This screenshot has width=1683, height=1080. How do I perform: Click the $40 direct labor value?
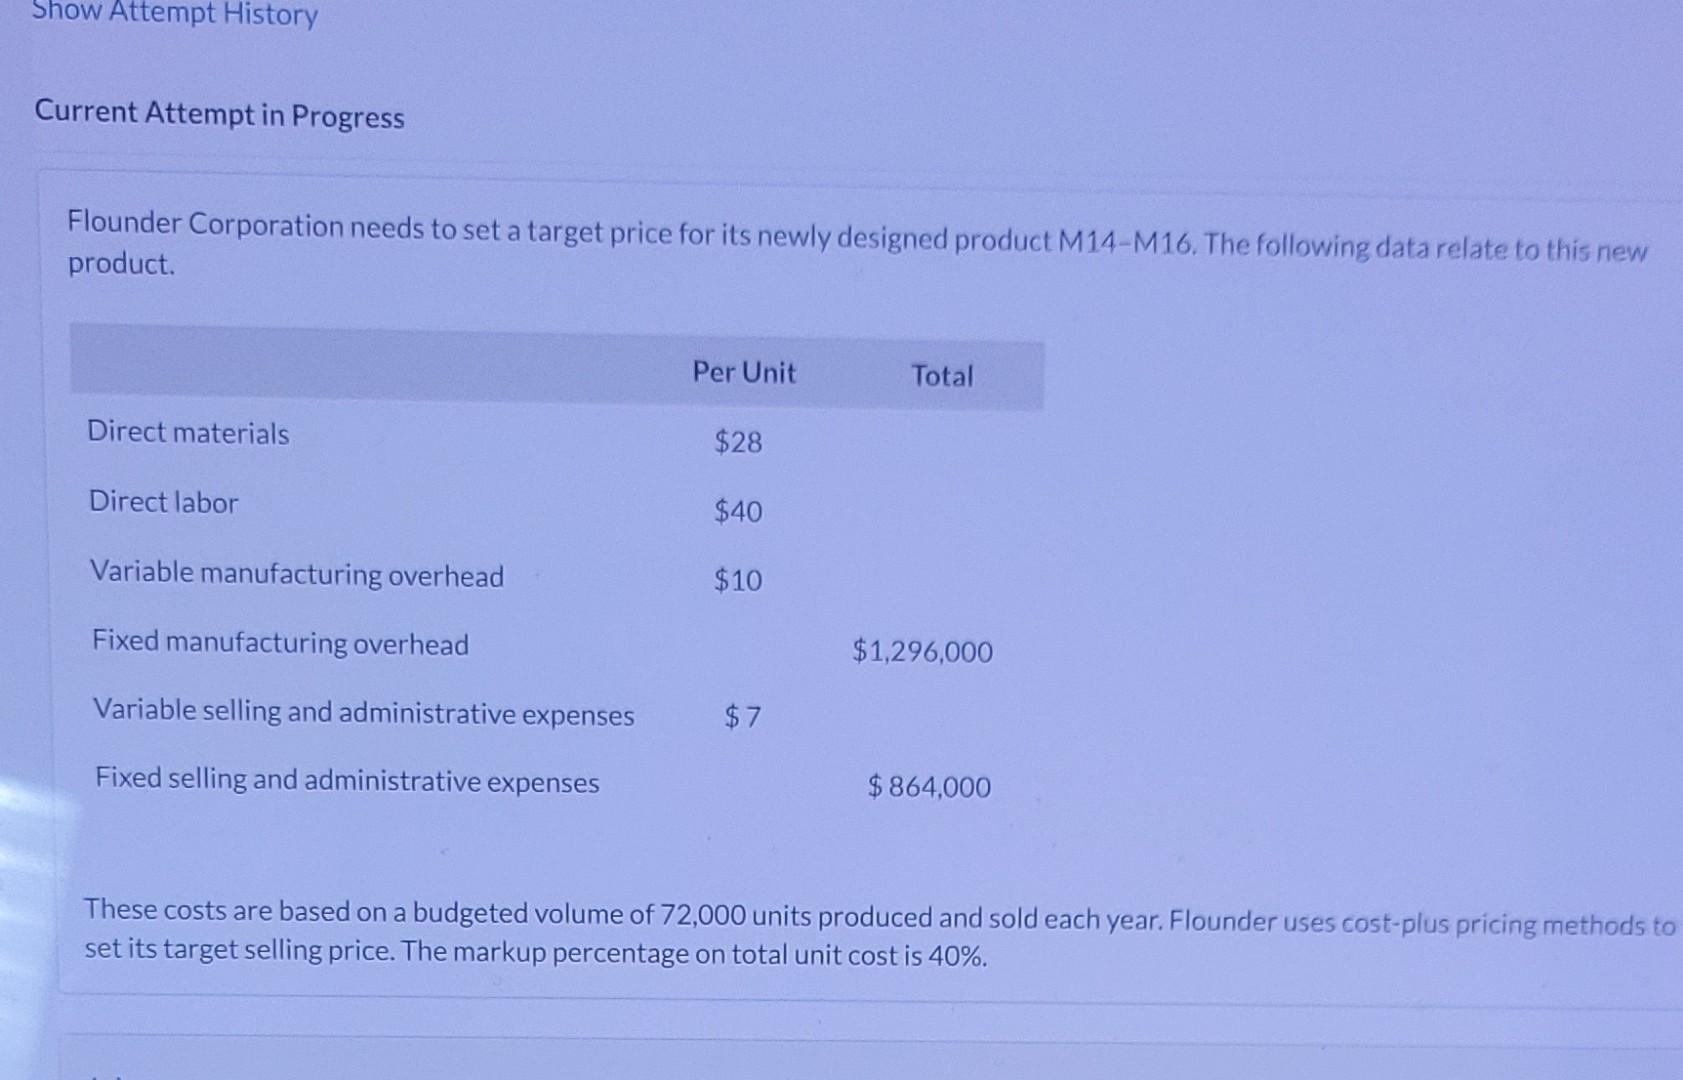pyautogui.click(x=738, y=511)
